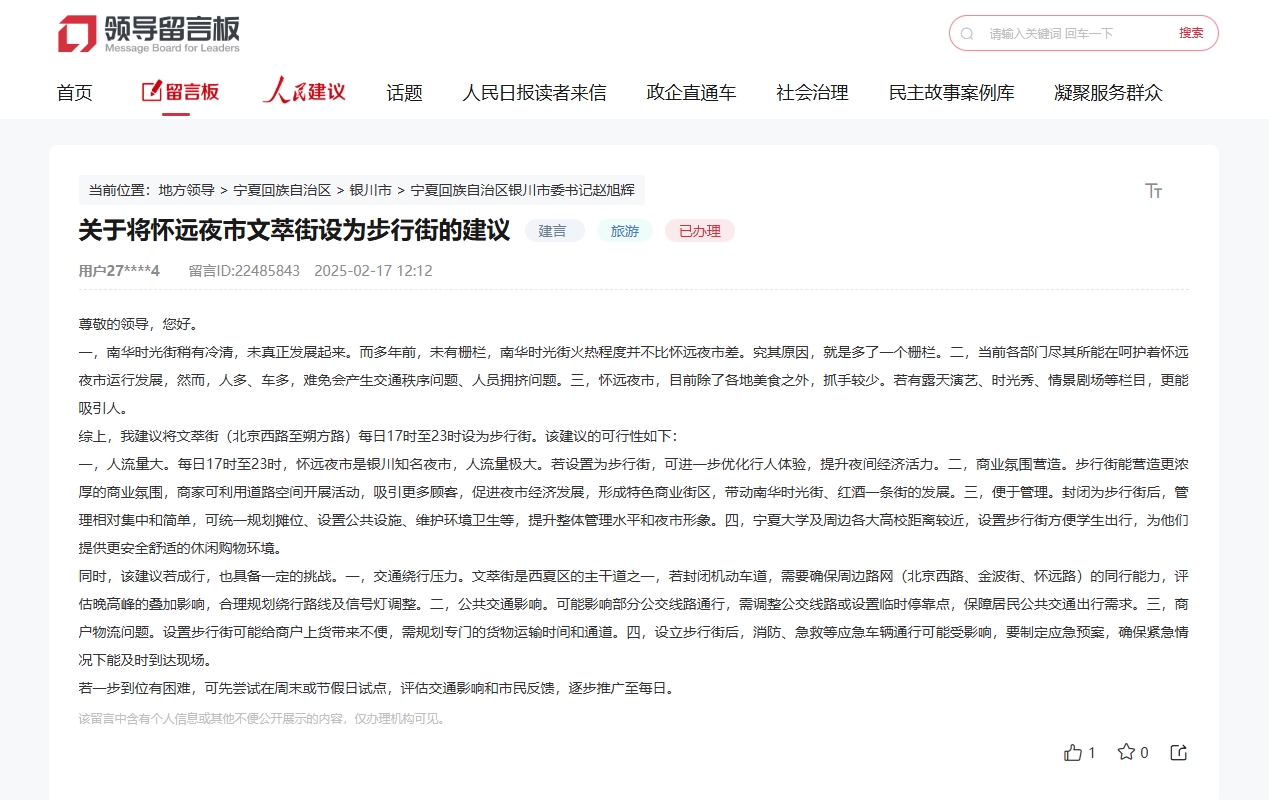Screen dimensions: 1269x800
Task: Like the message with thumbs-up icon
Action: pyautogui.click(x=1074, y=752)
